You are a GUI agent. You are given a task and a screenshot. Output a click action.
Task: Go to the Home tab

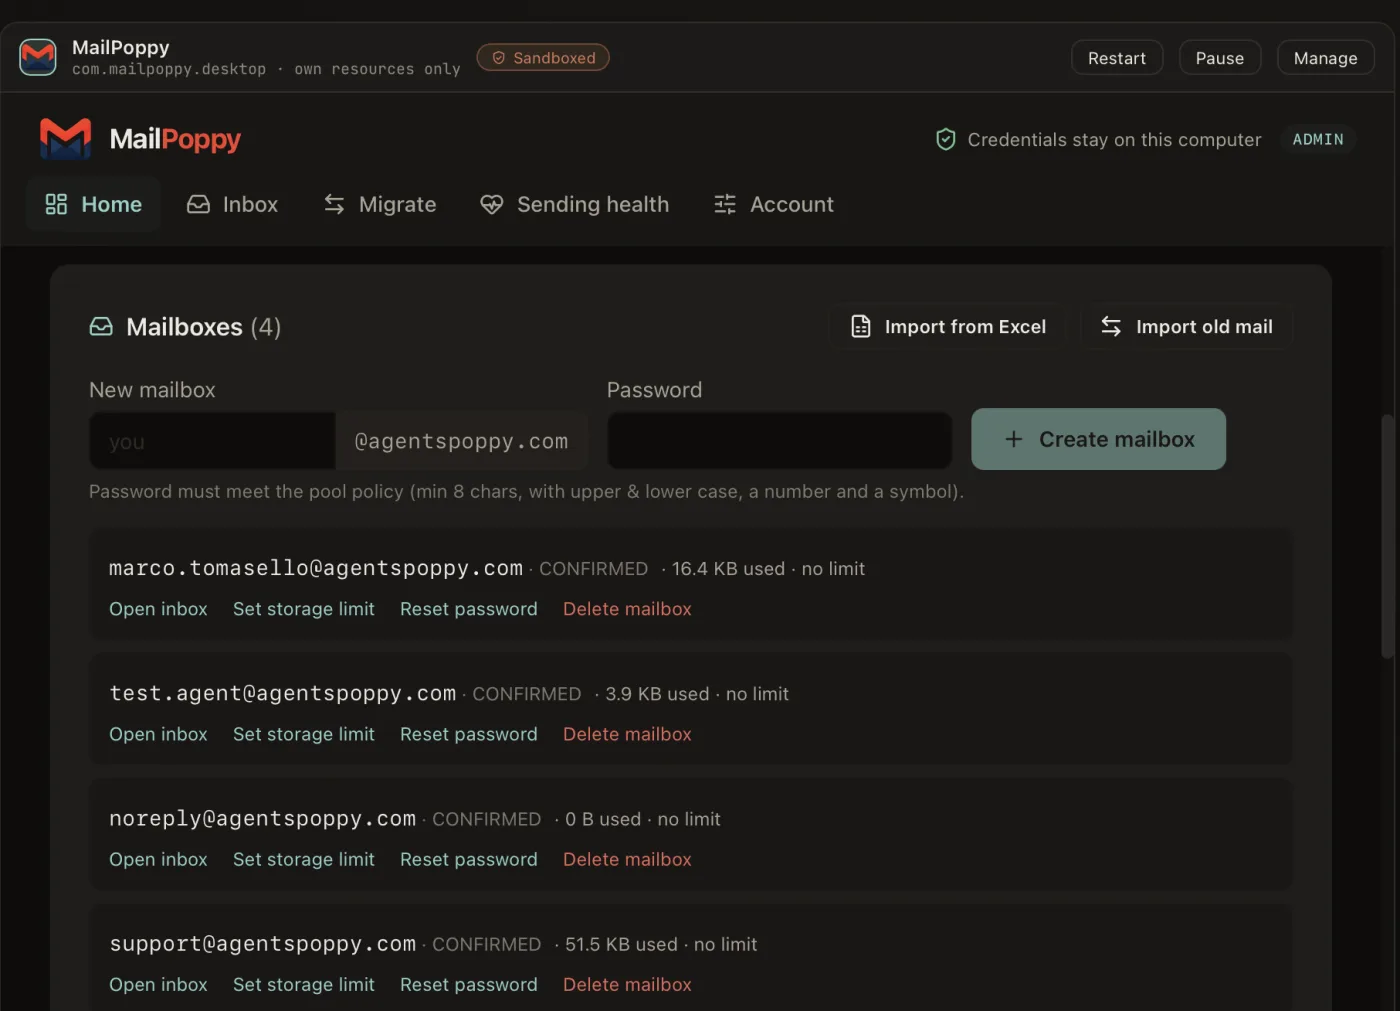94,204
